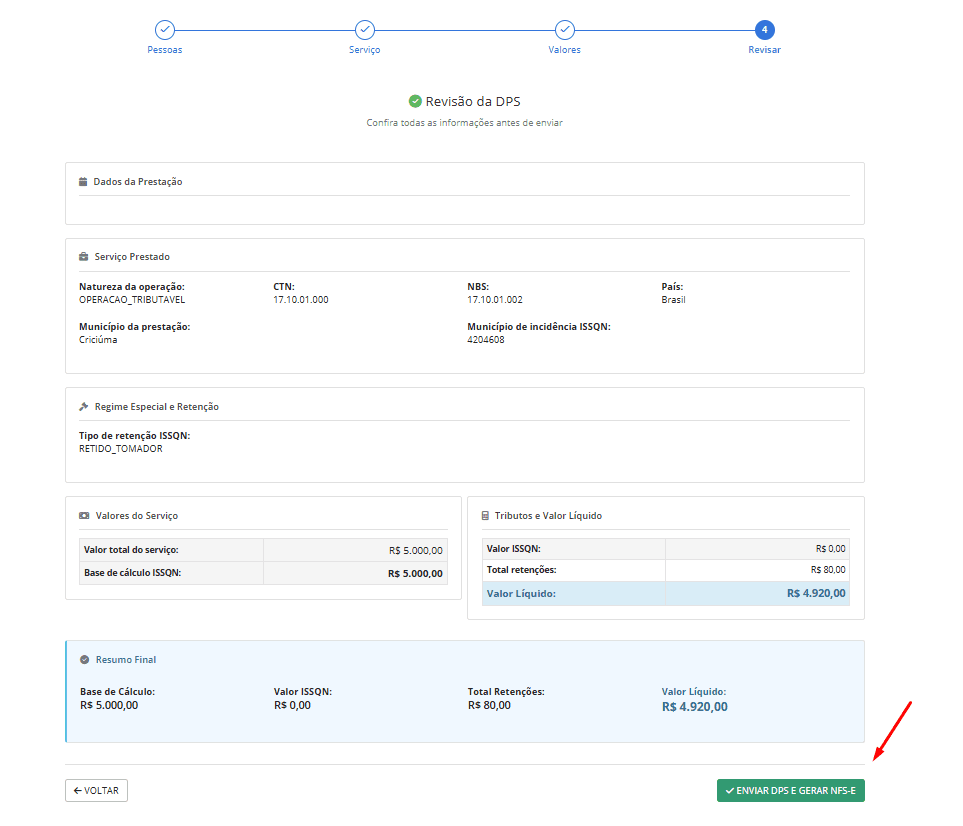963x826 pixels.
Task: Switch to the Serviço tab label
Action: 365,50
